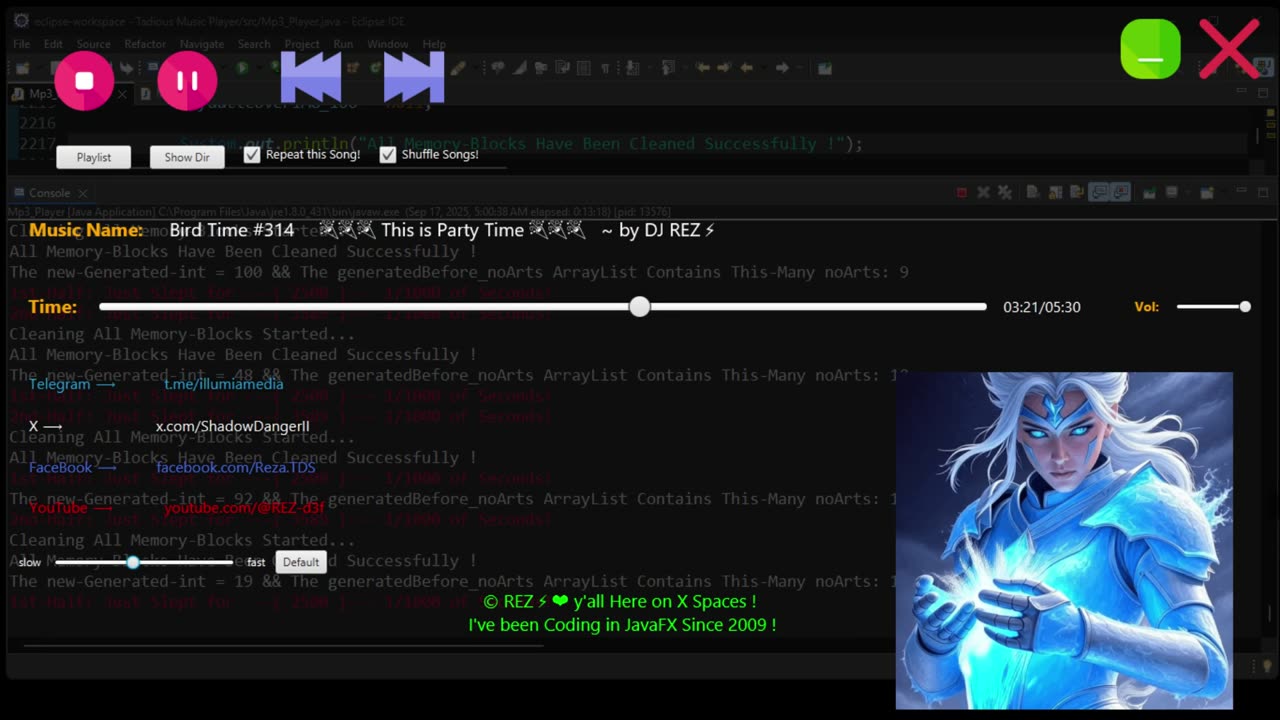Toggle show console when standard error changes

click(x=1121, y=192)
